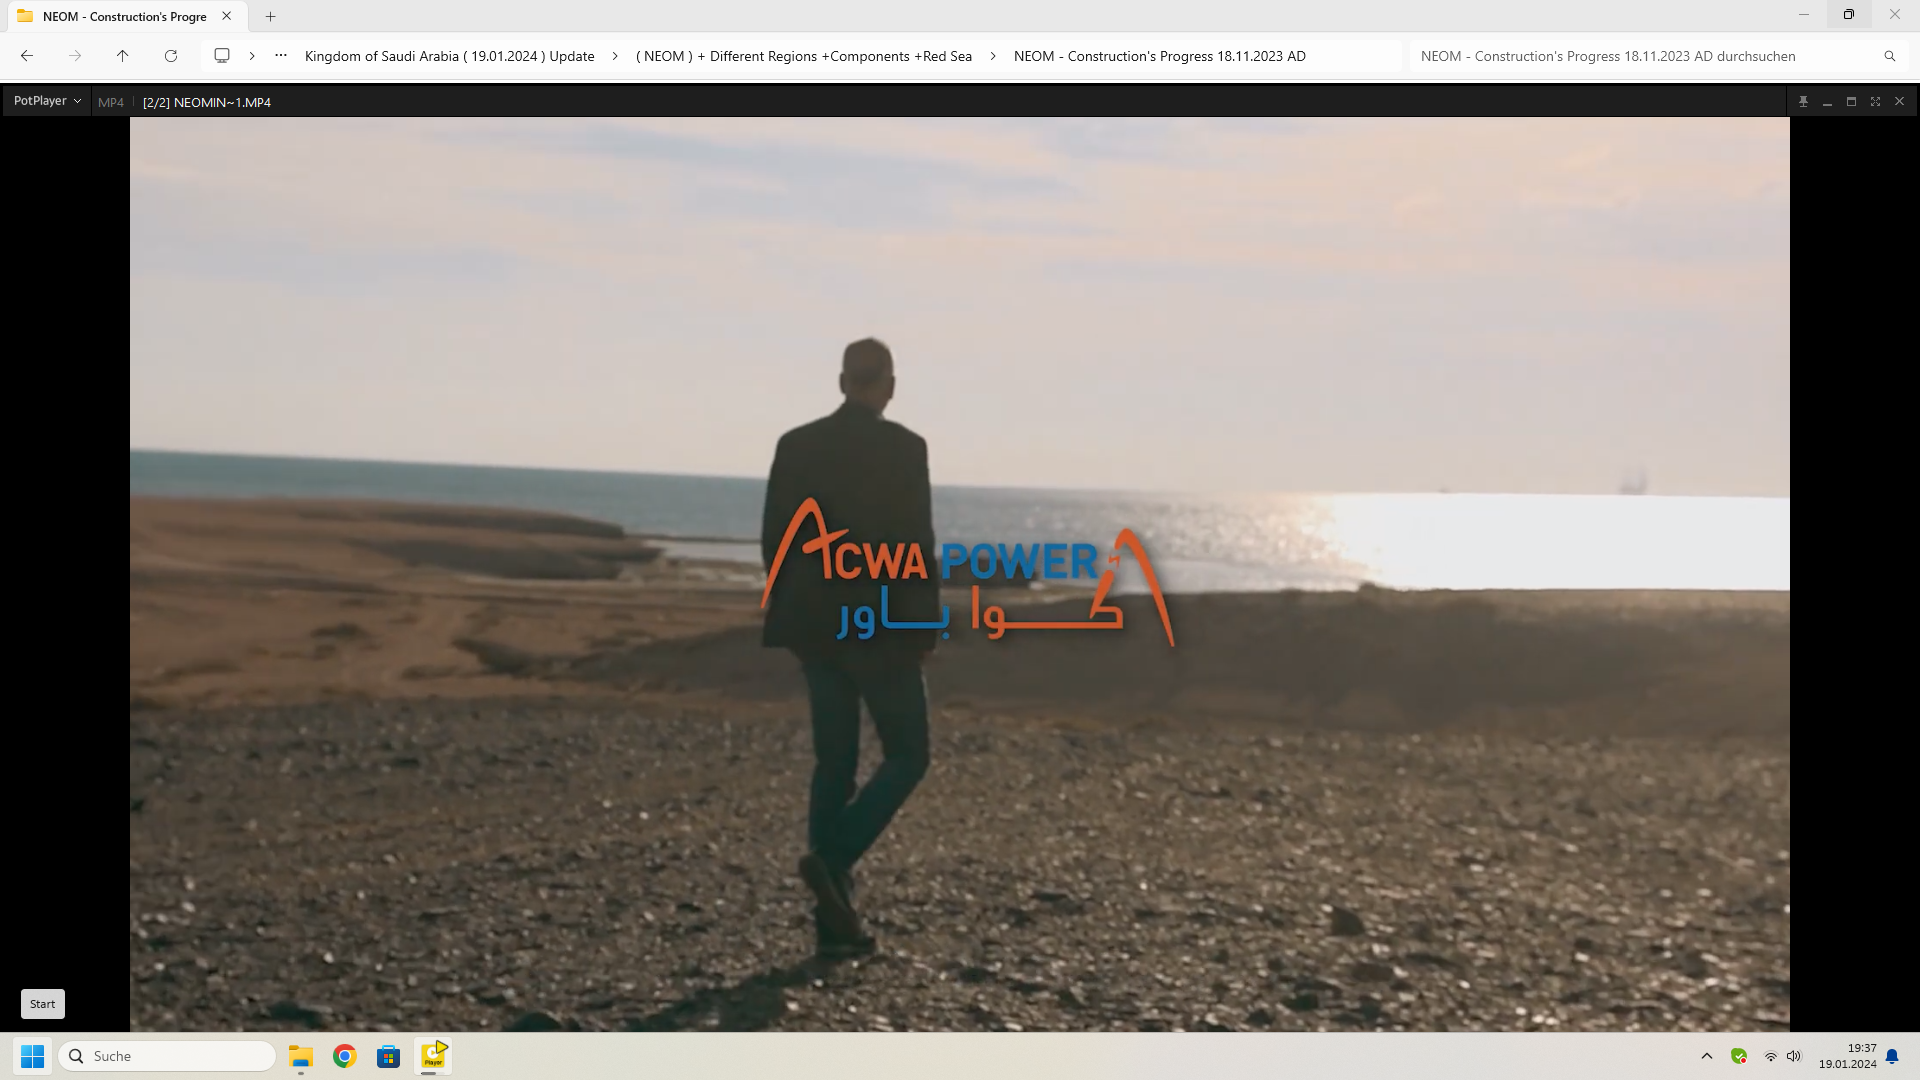
Task: Open the PotPlayer main menu dropdown
Action: click(x=47, y=101)
